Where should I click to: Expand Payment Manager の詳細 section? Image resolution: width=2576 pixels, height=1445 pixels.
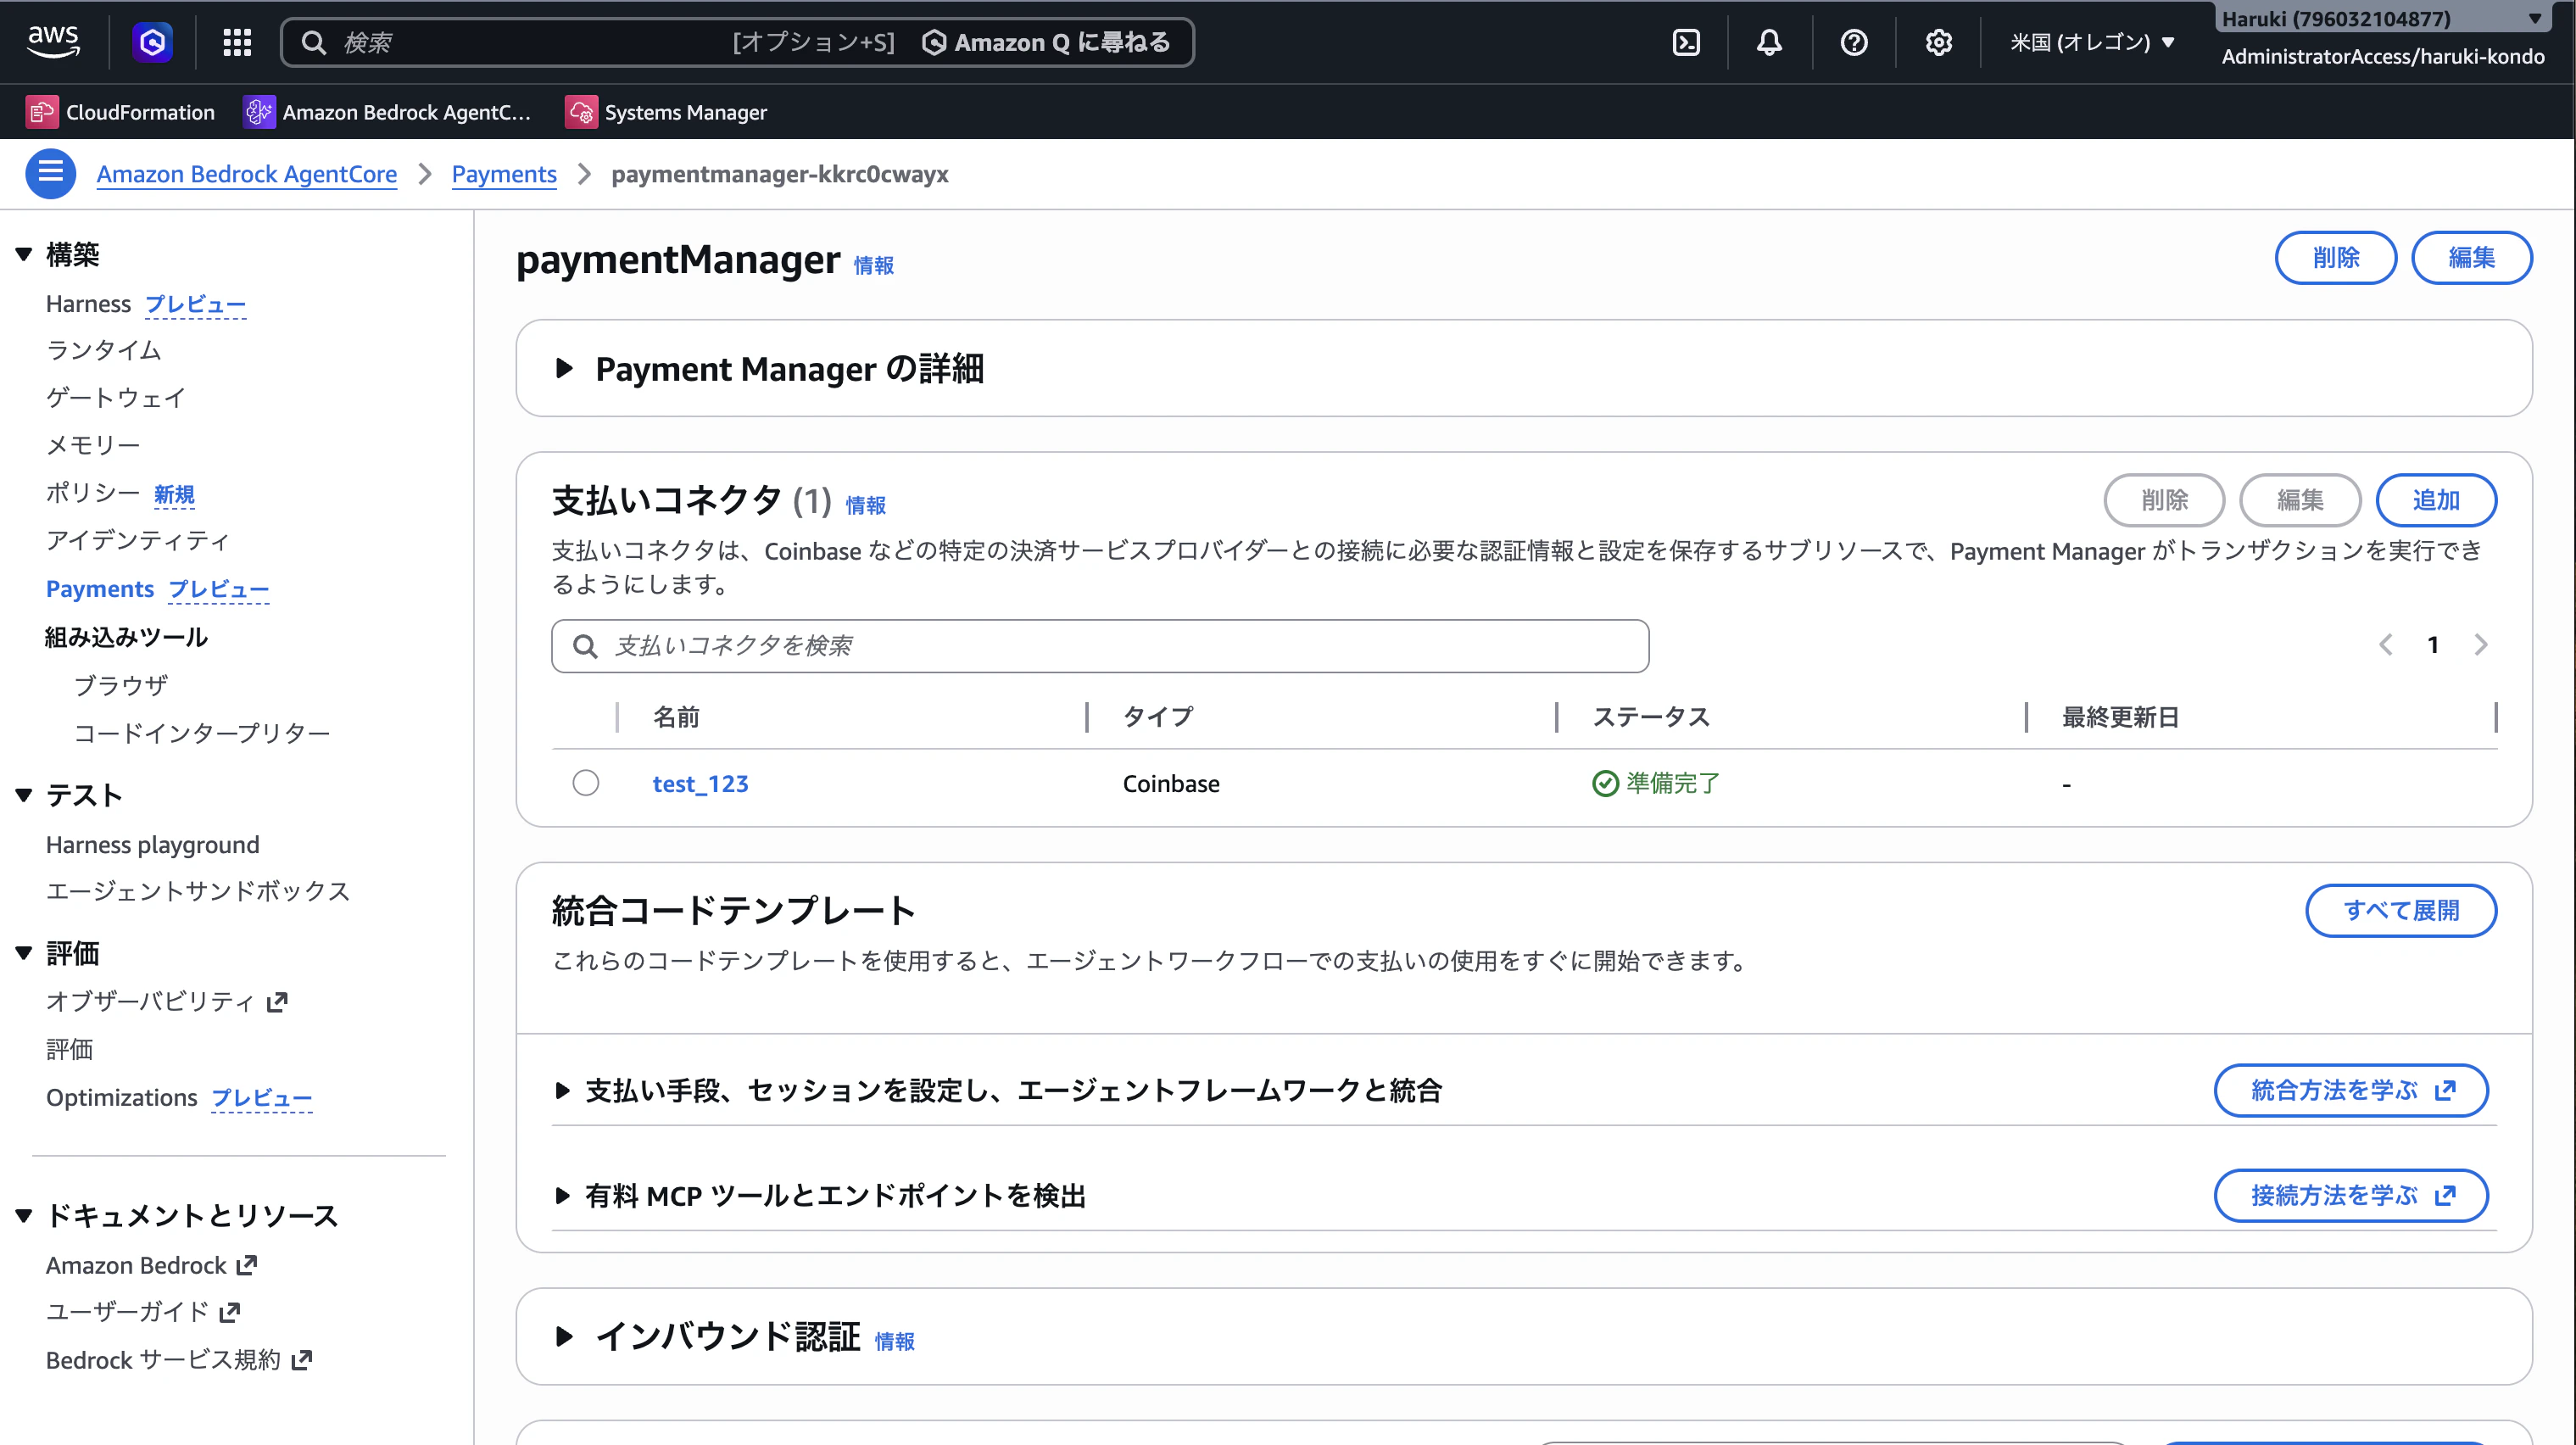[x=564, y=368]
